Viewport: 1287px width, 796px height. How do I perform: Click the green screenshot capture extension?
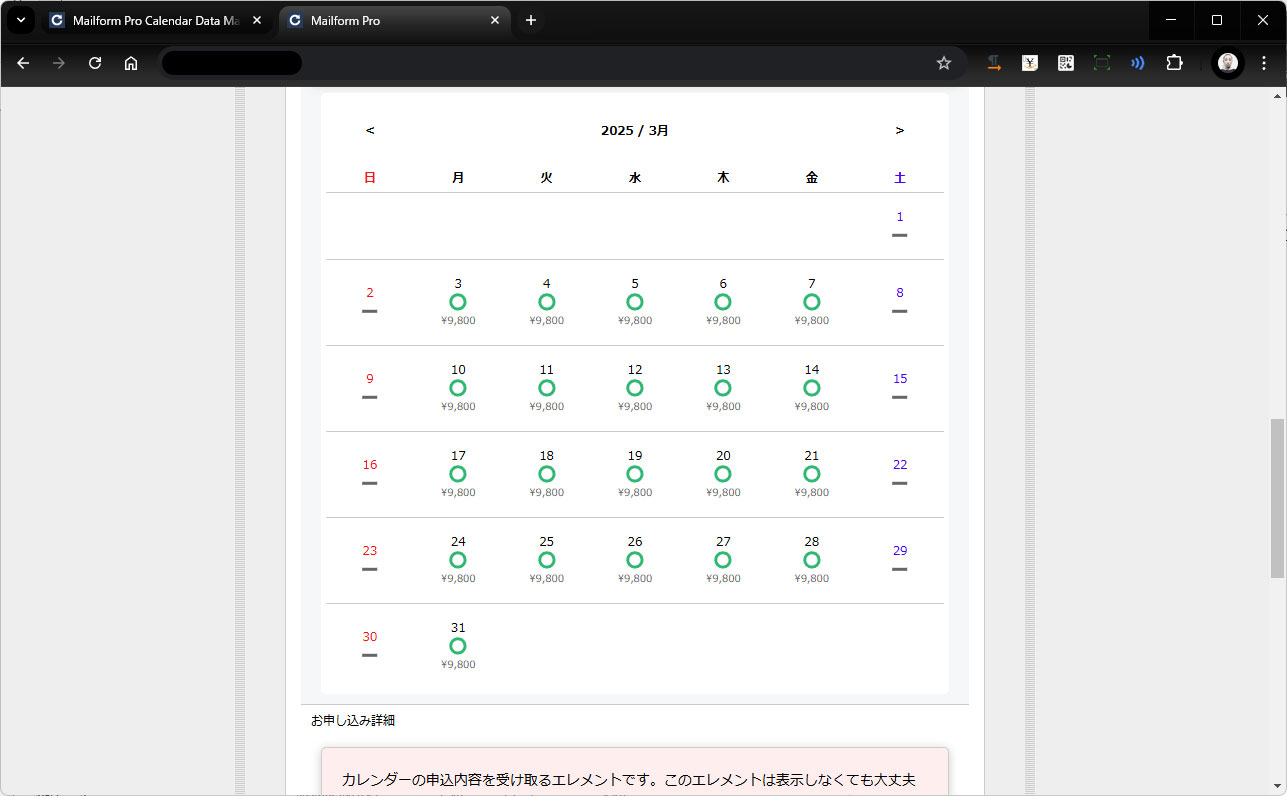(x=1101, y=63)
